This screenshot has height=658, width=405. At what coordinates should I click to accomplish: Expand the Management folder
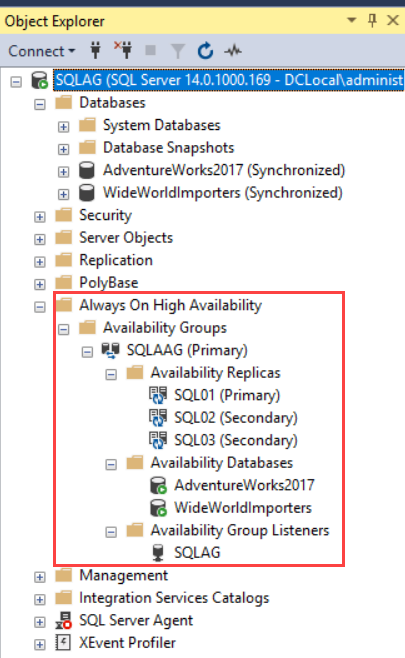pos(40,577)
